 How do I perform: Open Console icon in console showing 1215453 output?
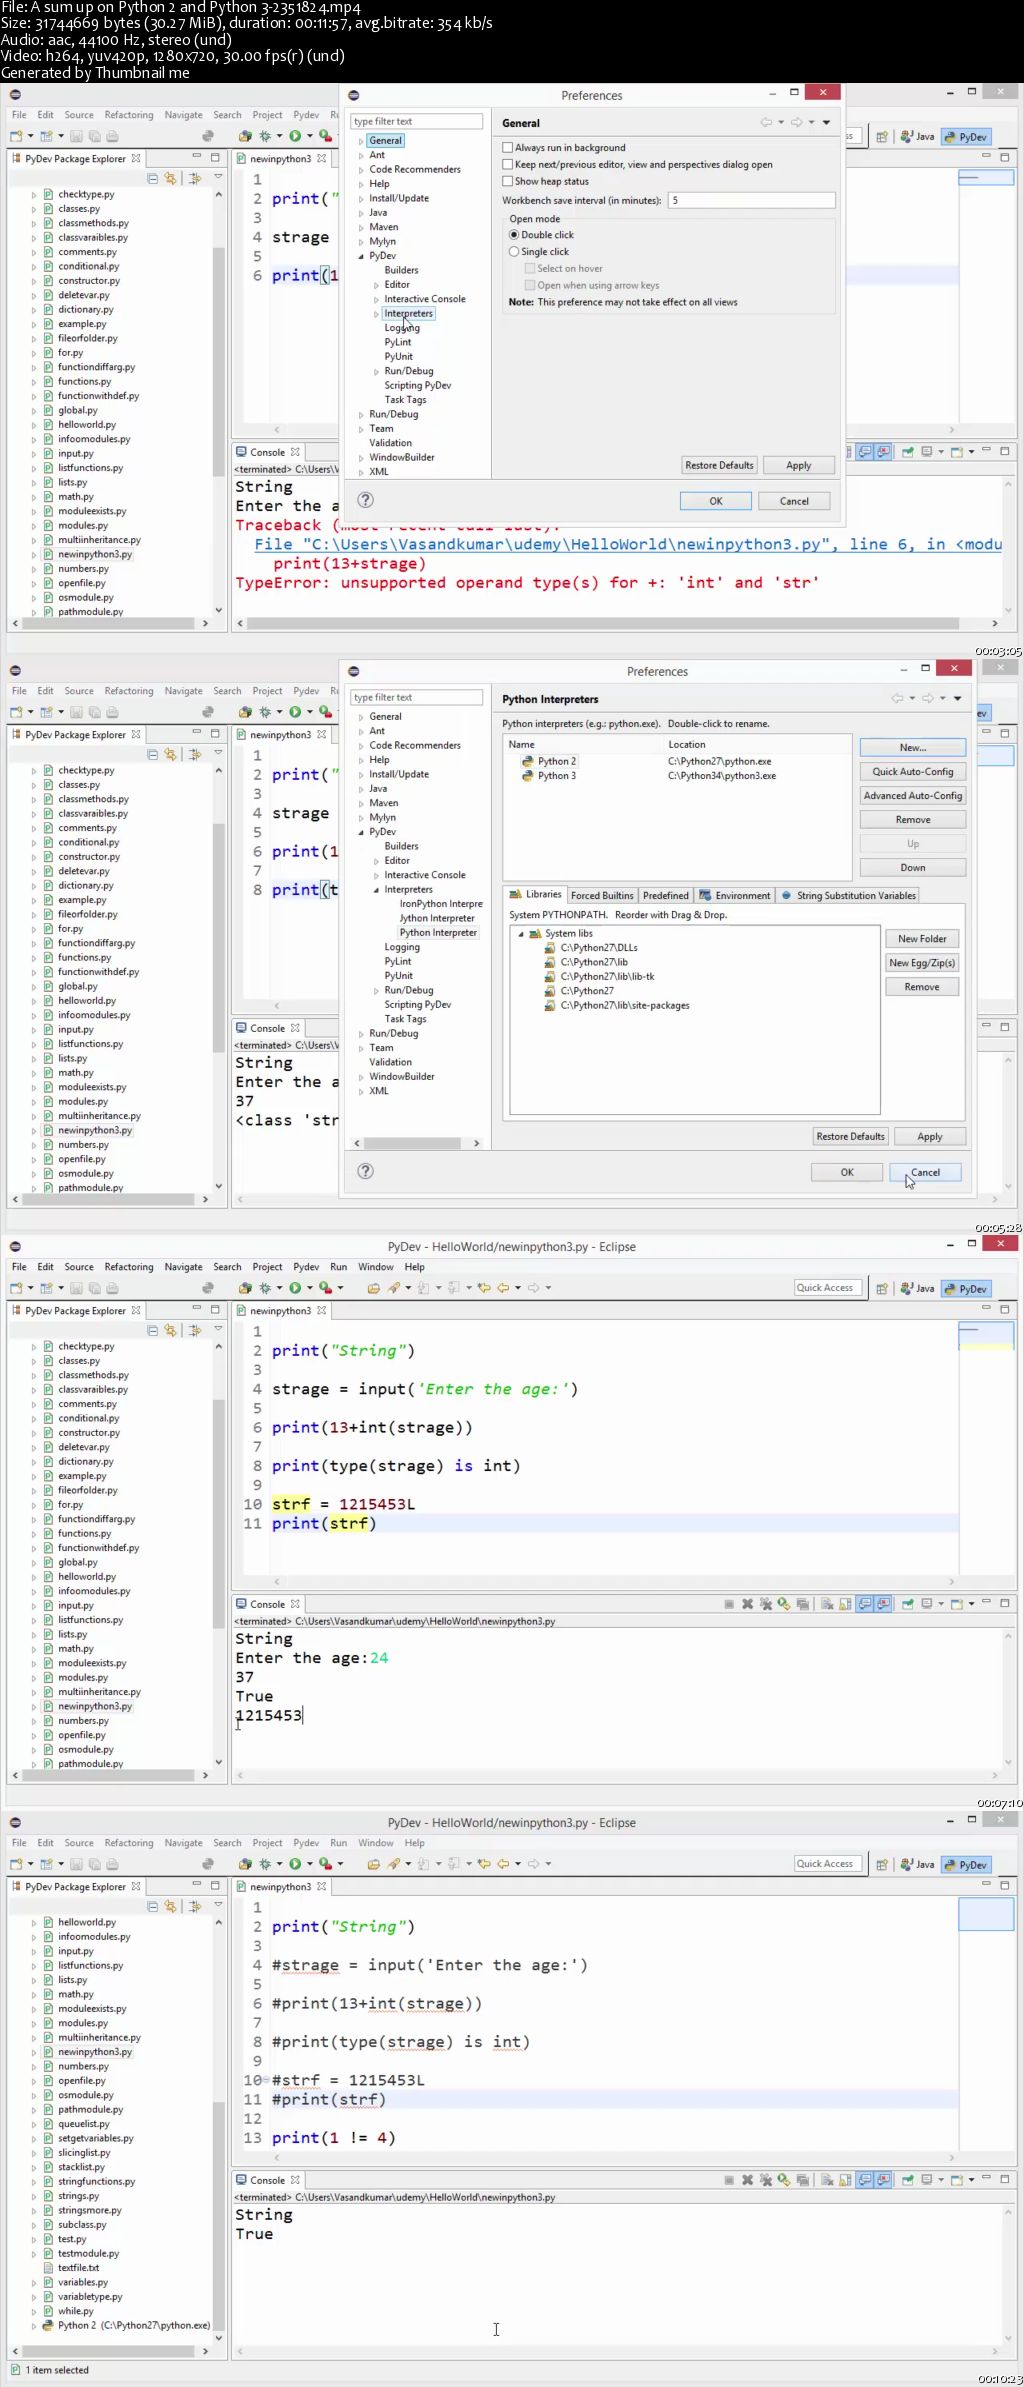[957, 1604]
